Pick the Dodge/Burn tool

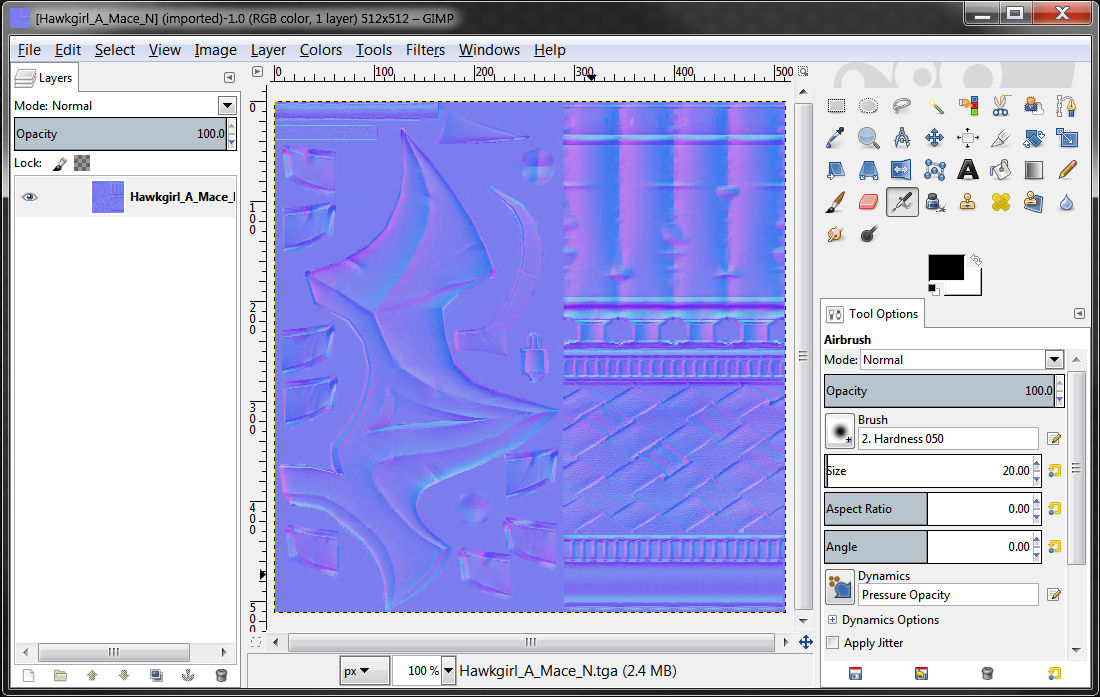click(868, 234)
